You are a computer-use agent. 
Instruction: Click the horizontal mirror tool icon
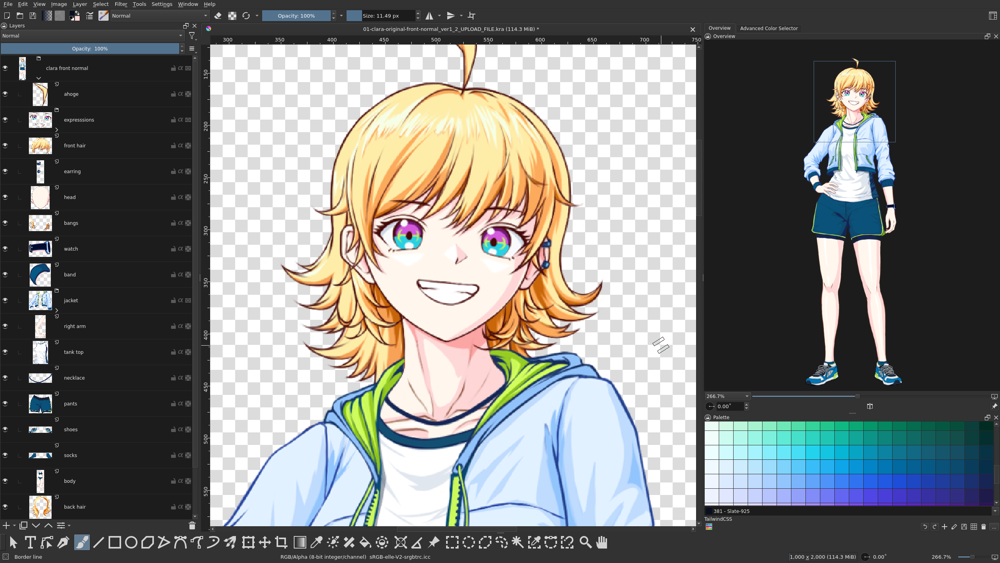coord(430,16)
